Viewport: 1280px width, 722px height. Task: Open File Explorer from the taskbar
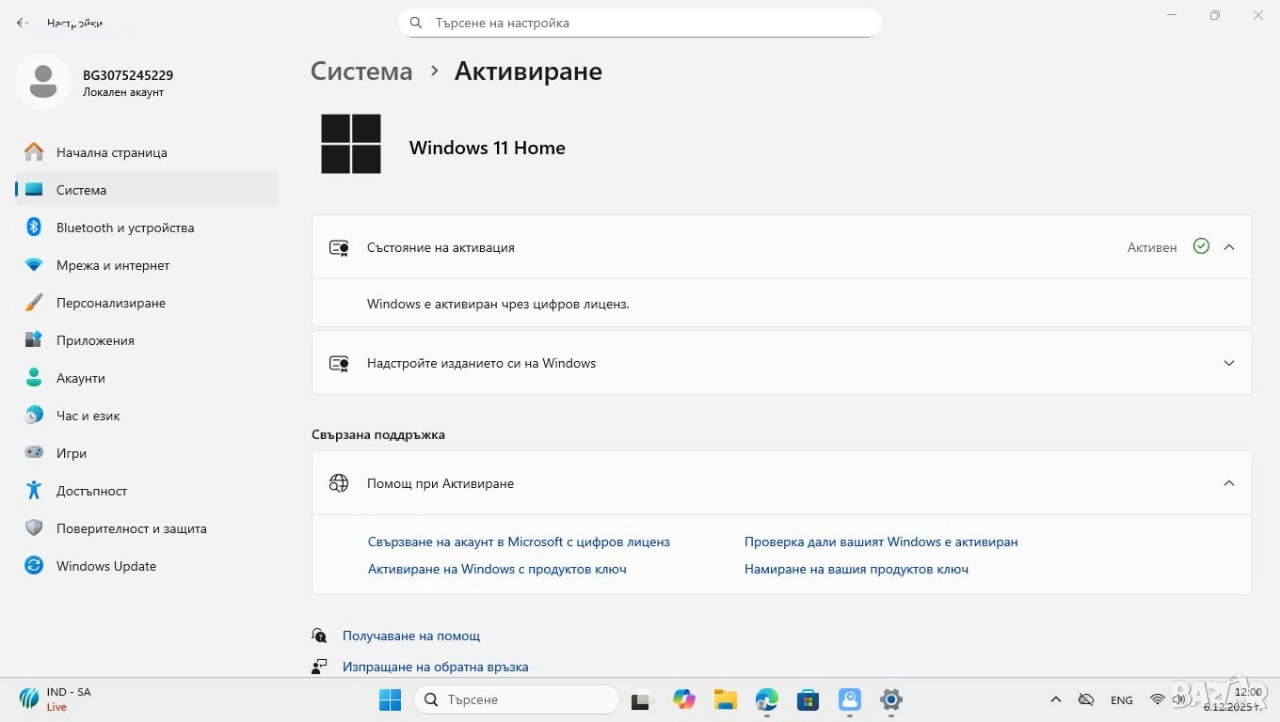pyautogui.click(x=725, y=700)
